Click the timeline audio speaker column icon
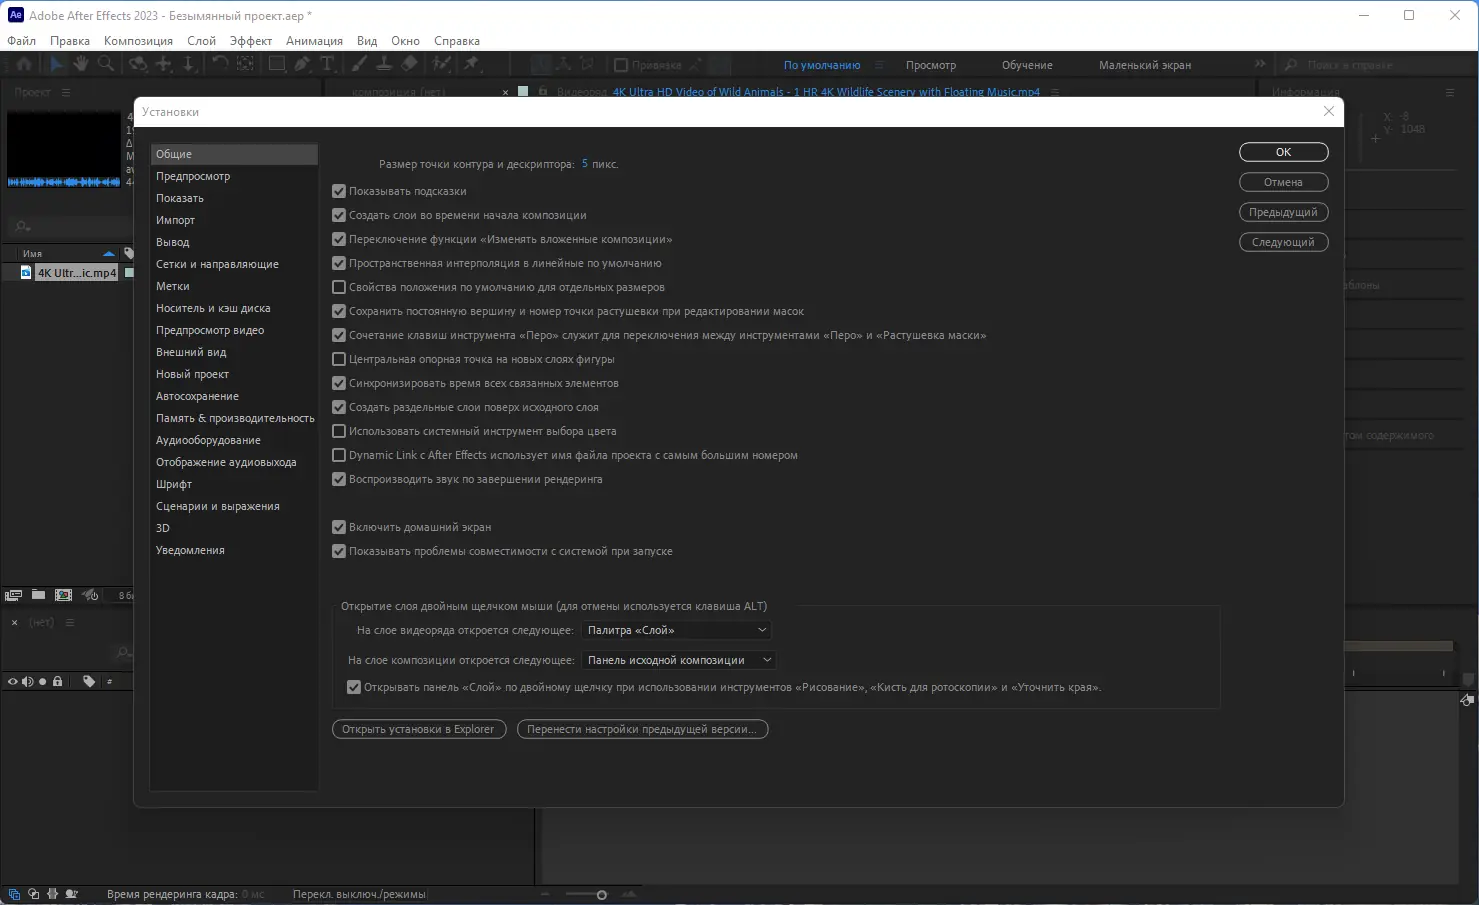Viewport: 1479px width, 905px height. tap(28, 681)
